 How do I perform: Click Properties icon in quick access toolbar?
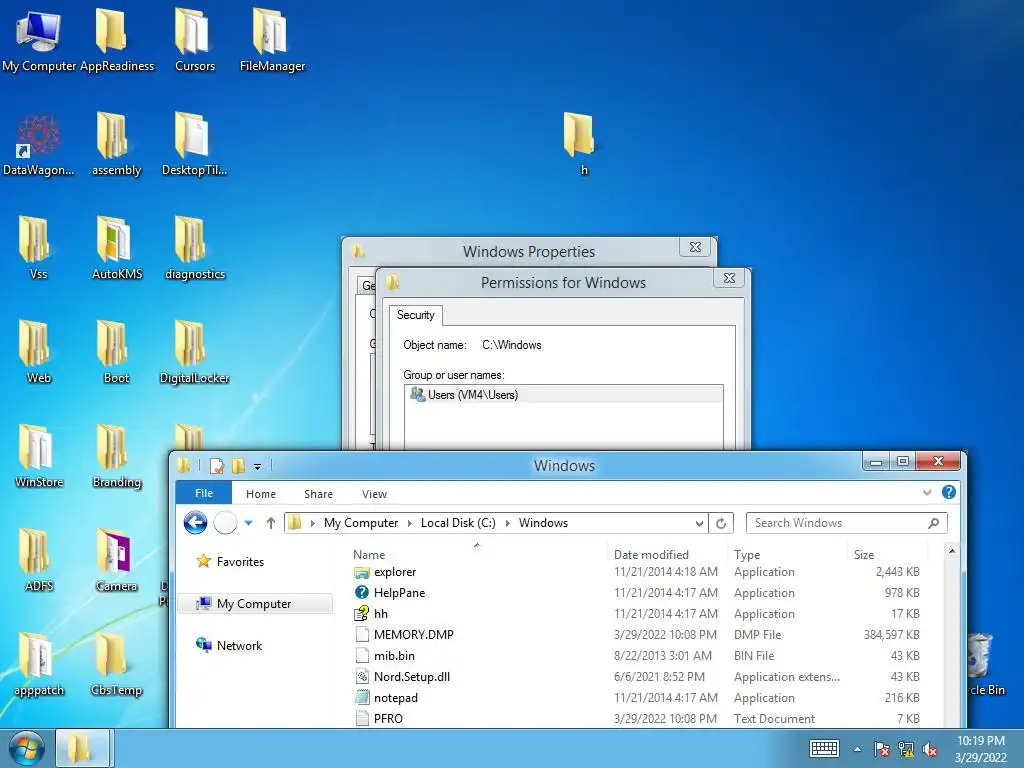[217, 466]
